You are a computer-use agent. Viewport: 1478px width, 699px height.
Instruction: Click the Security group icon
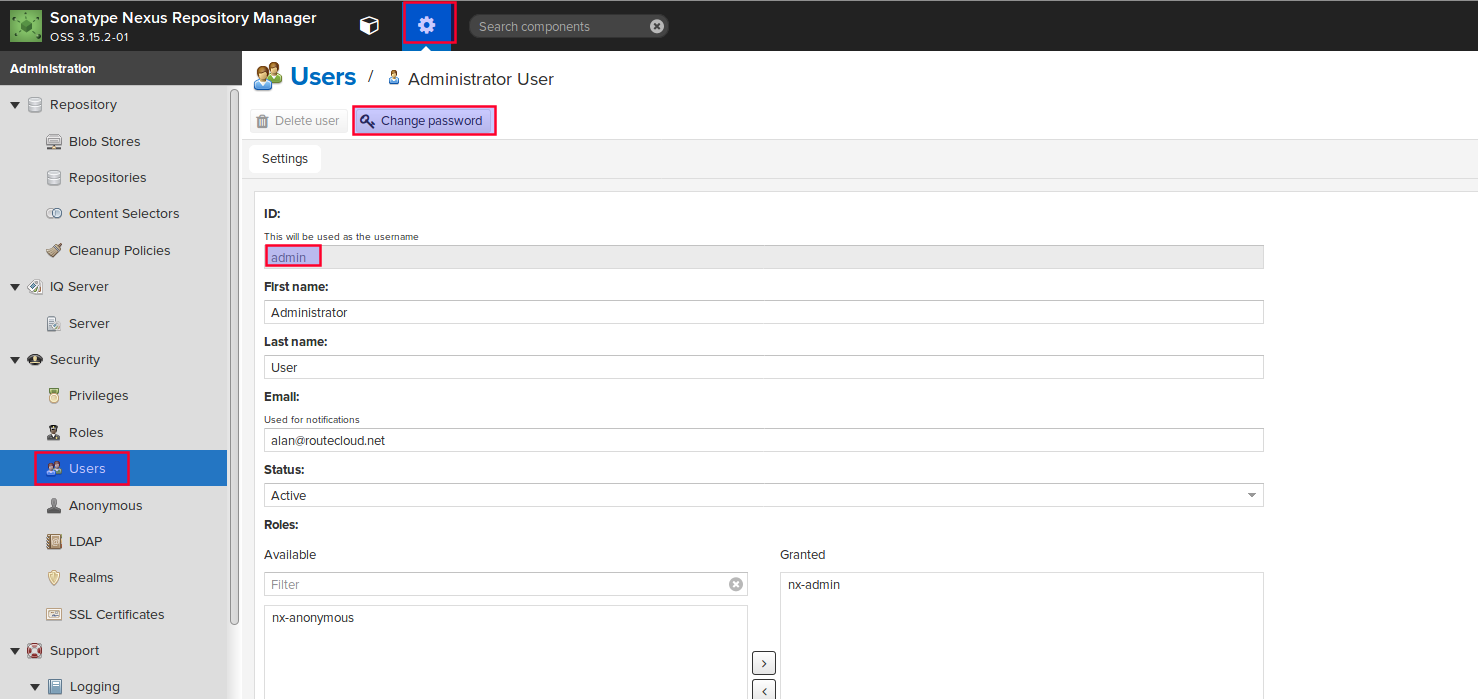click(35, 360)
